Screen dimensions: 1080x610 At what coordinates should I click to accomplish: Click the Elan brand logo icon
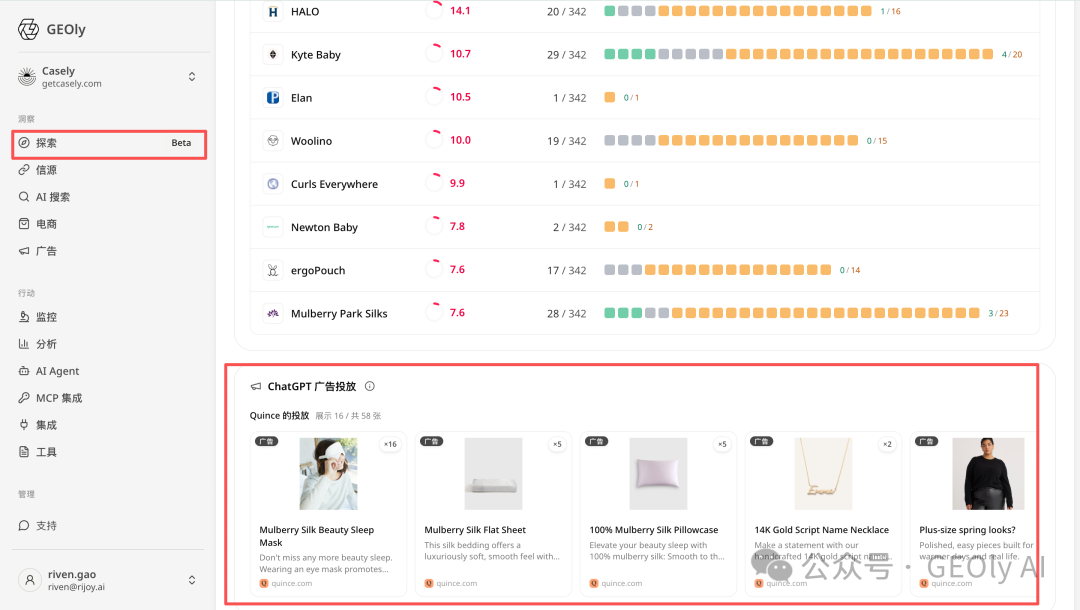(273, 98)
